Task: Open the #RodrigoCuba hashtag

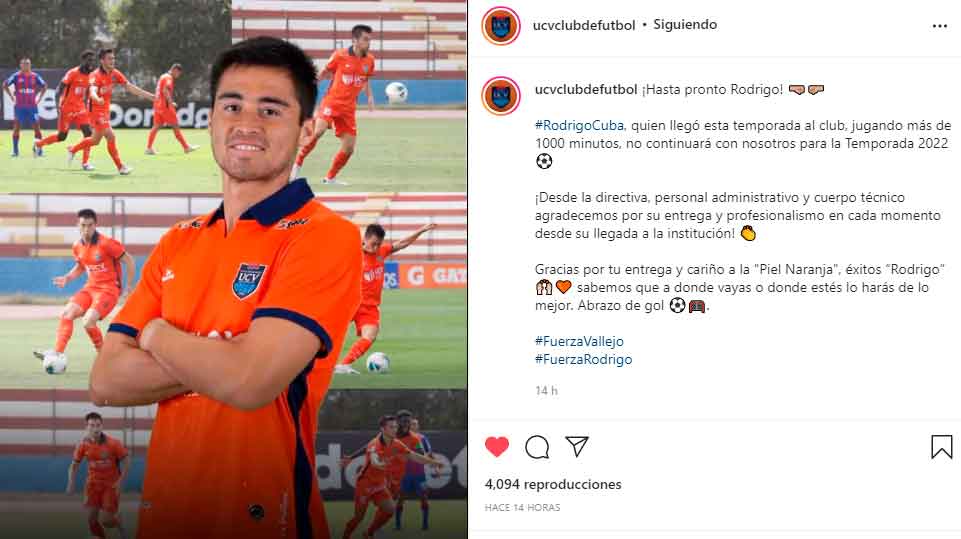Action: click(579, 126)
